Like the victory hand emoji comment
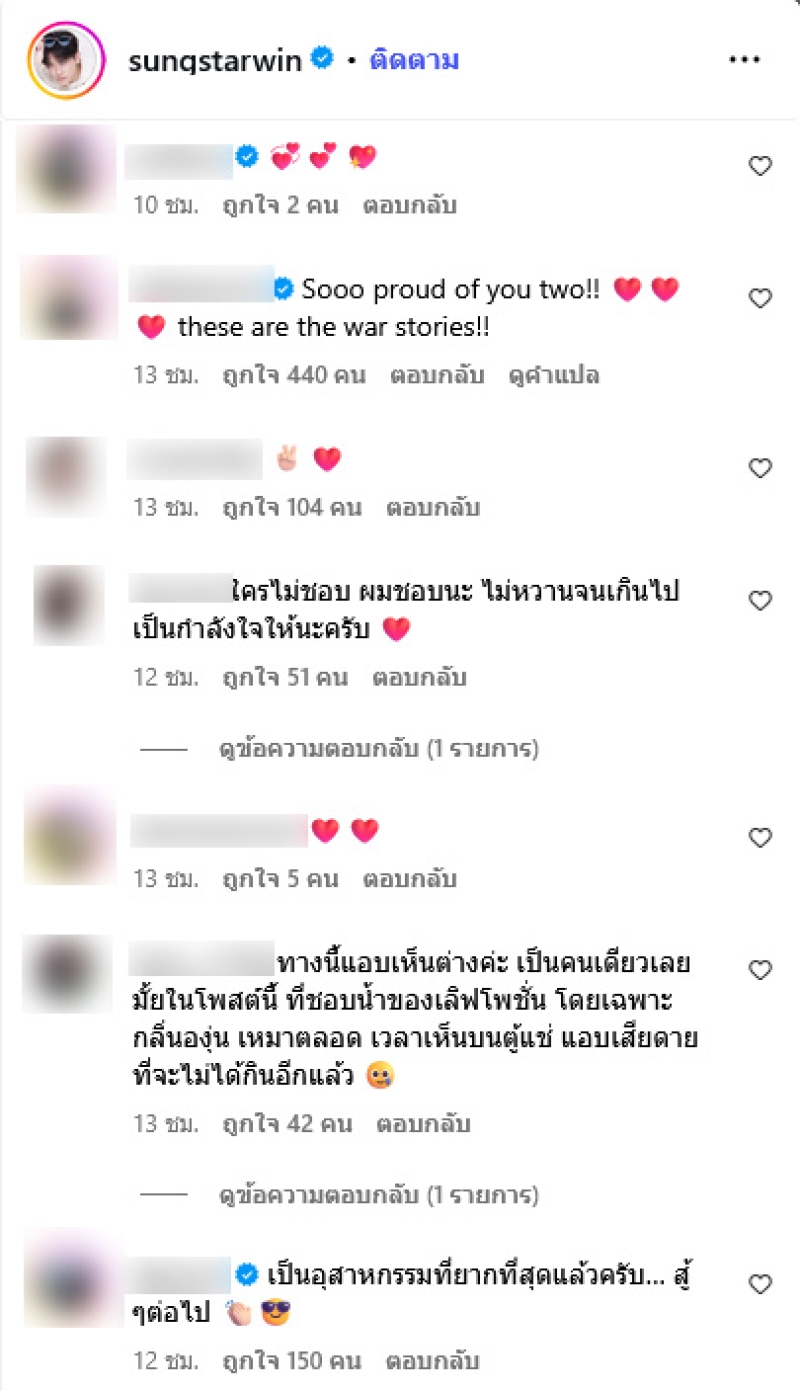Image resolution: width=800 pixels, height=1391 pixels. pos(761,468)
